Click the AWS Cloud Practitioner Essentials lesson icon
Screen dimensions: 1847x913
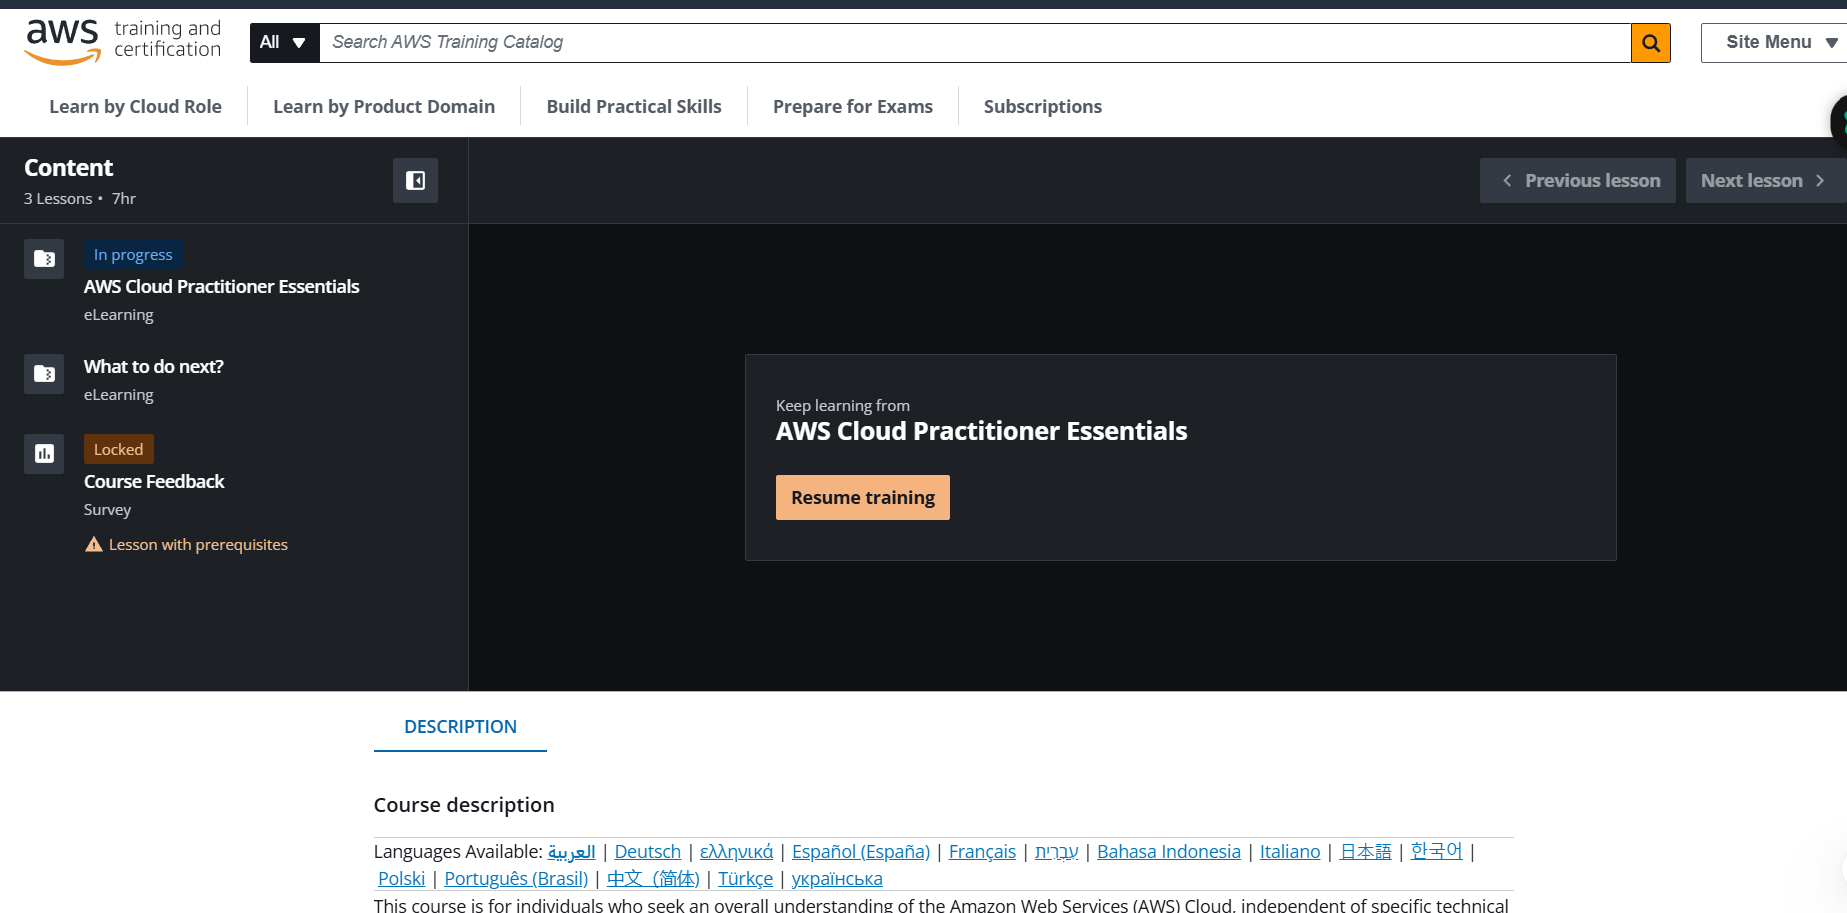44,259
